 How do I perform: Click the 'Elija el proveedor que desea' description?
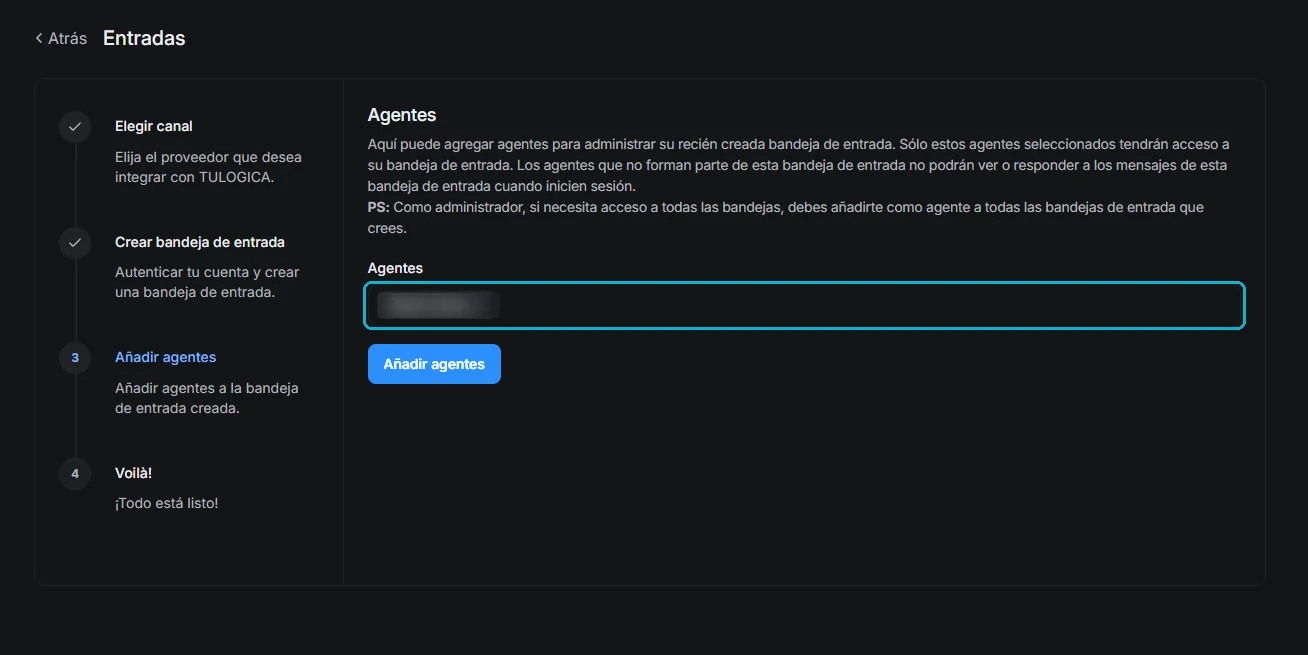click(208, 167)
